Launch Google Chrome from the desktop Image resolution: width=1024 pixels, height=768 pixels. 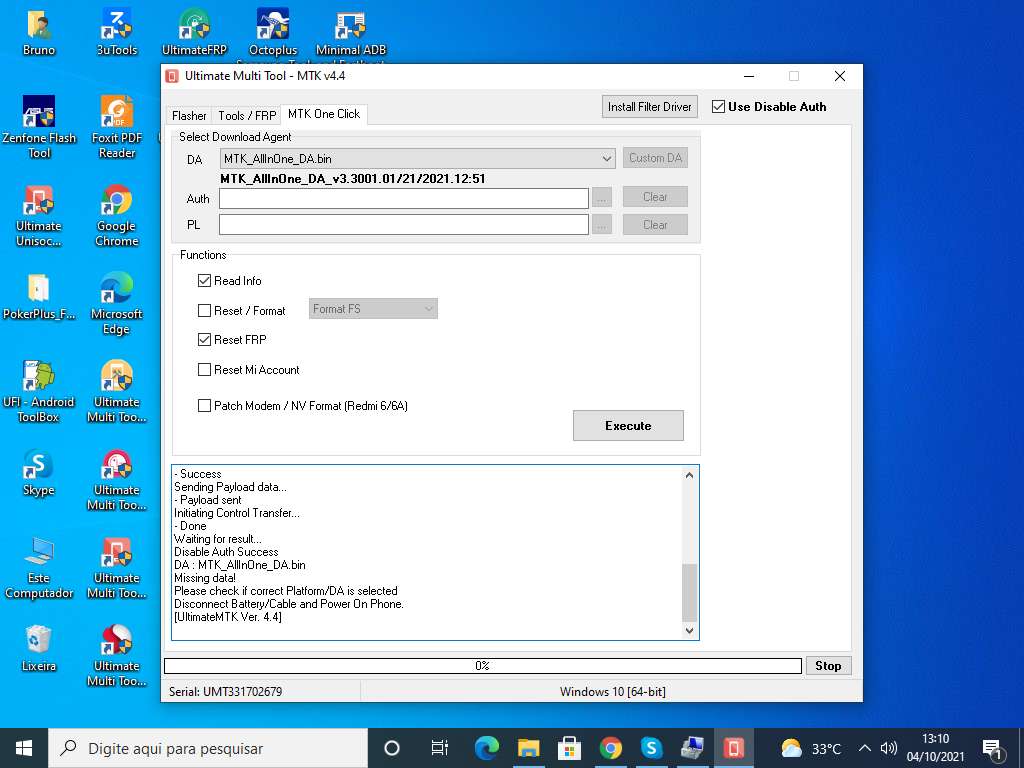117,216
